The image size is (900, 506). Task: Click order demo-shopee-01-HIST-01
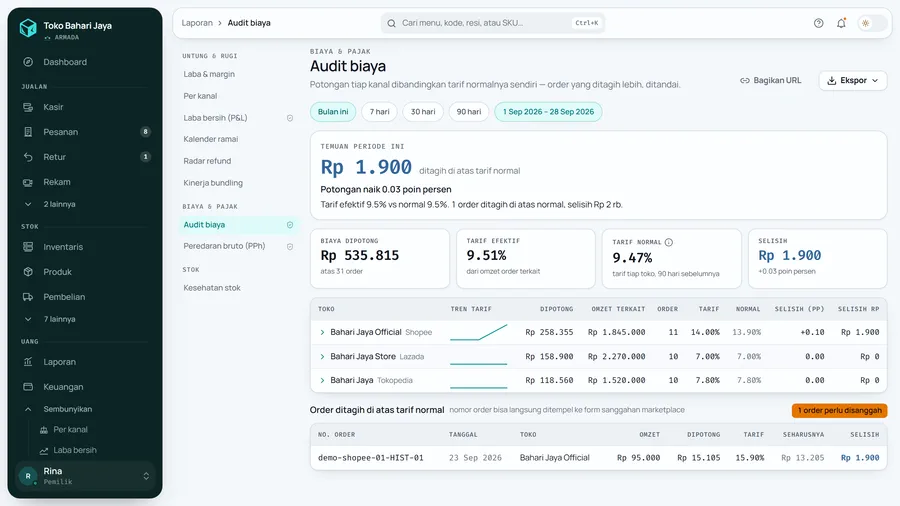pyautogui.click(x=371, y=458)
